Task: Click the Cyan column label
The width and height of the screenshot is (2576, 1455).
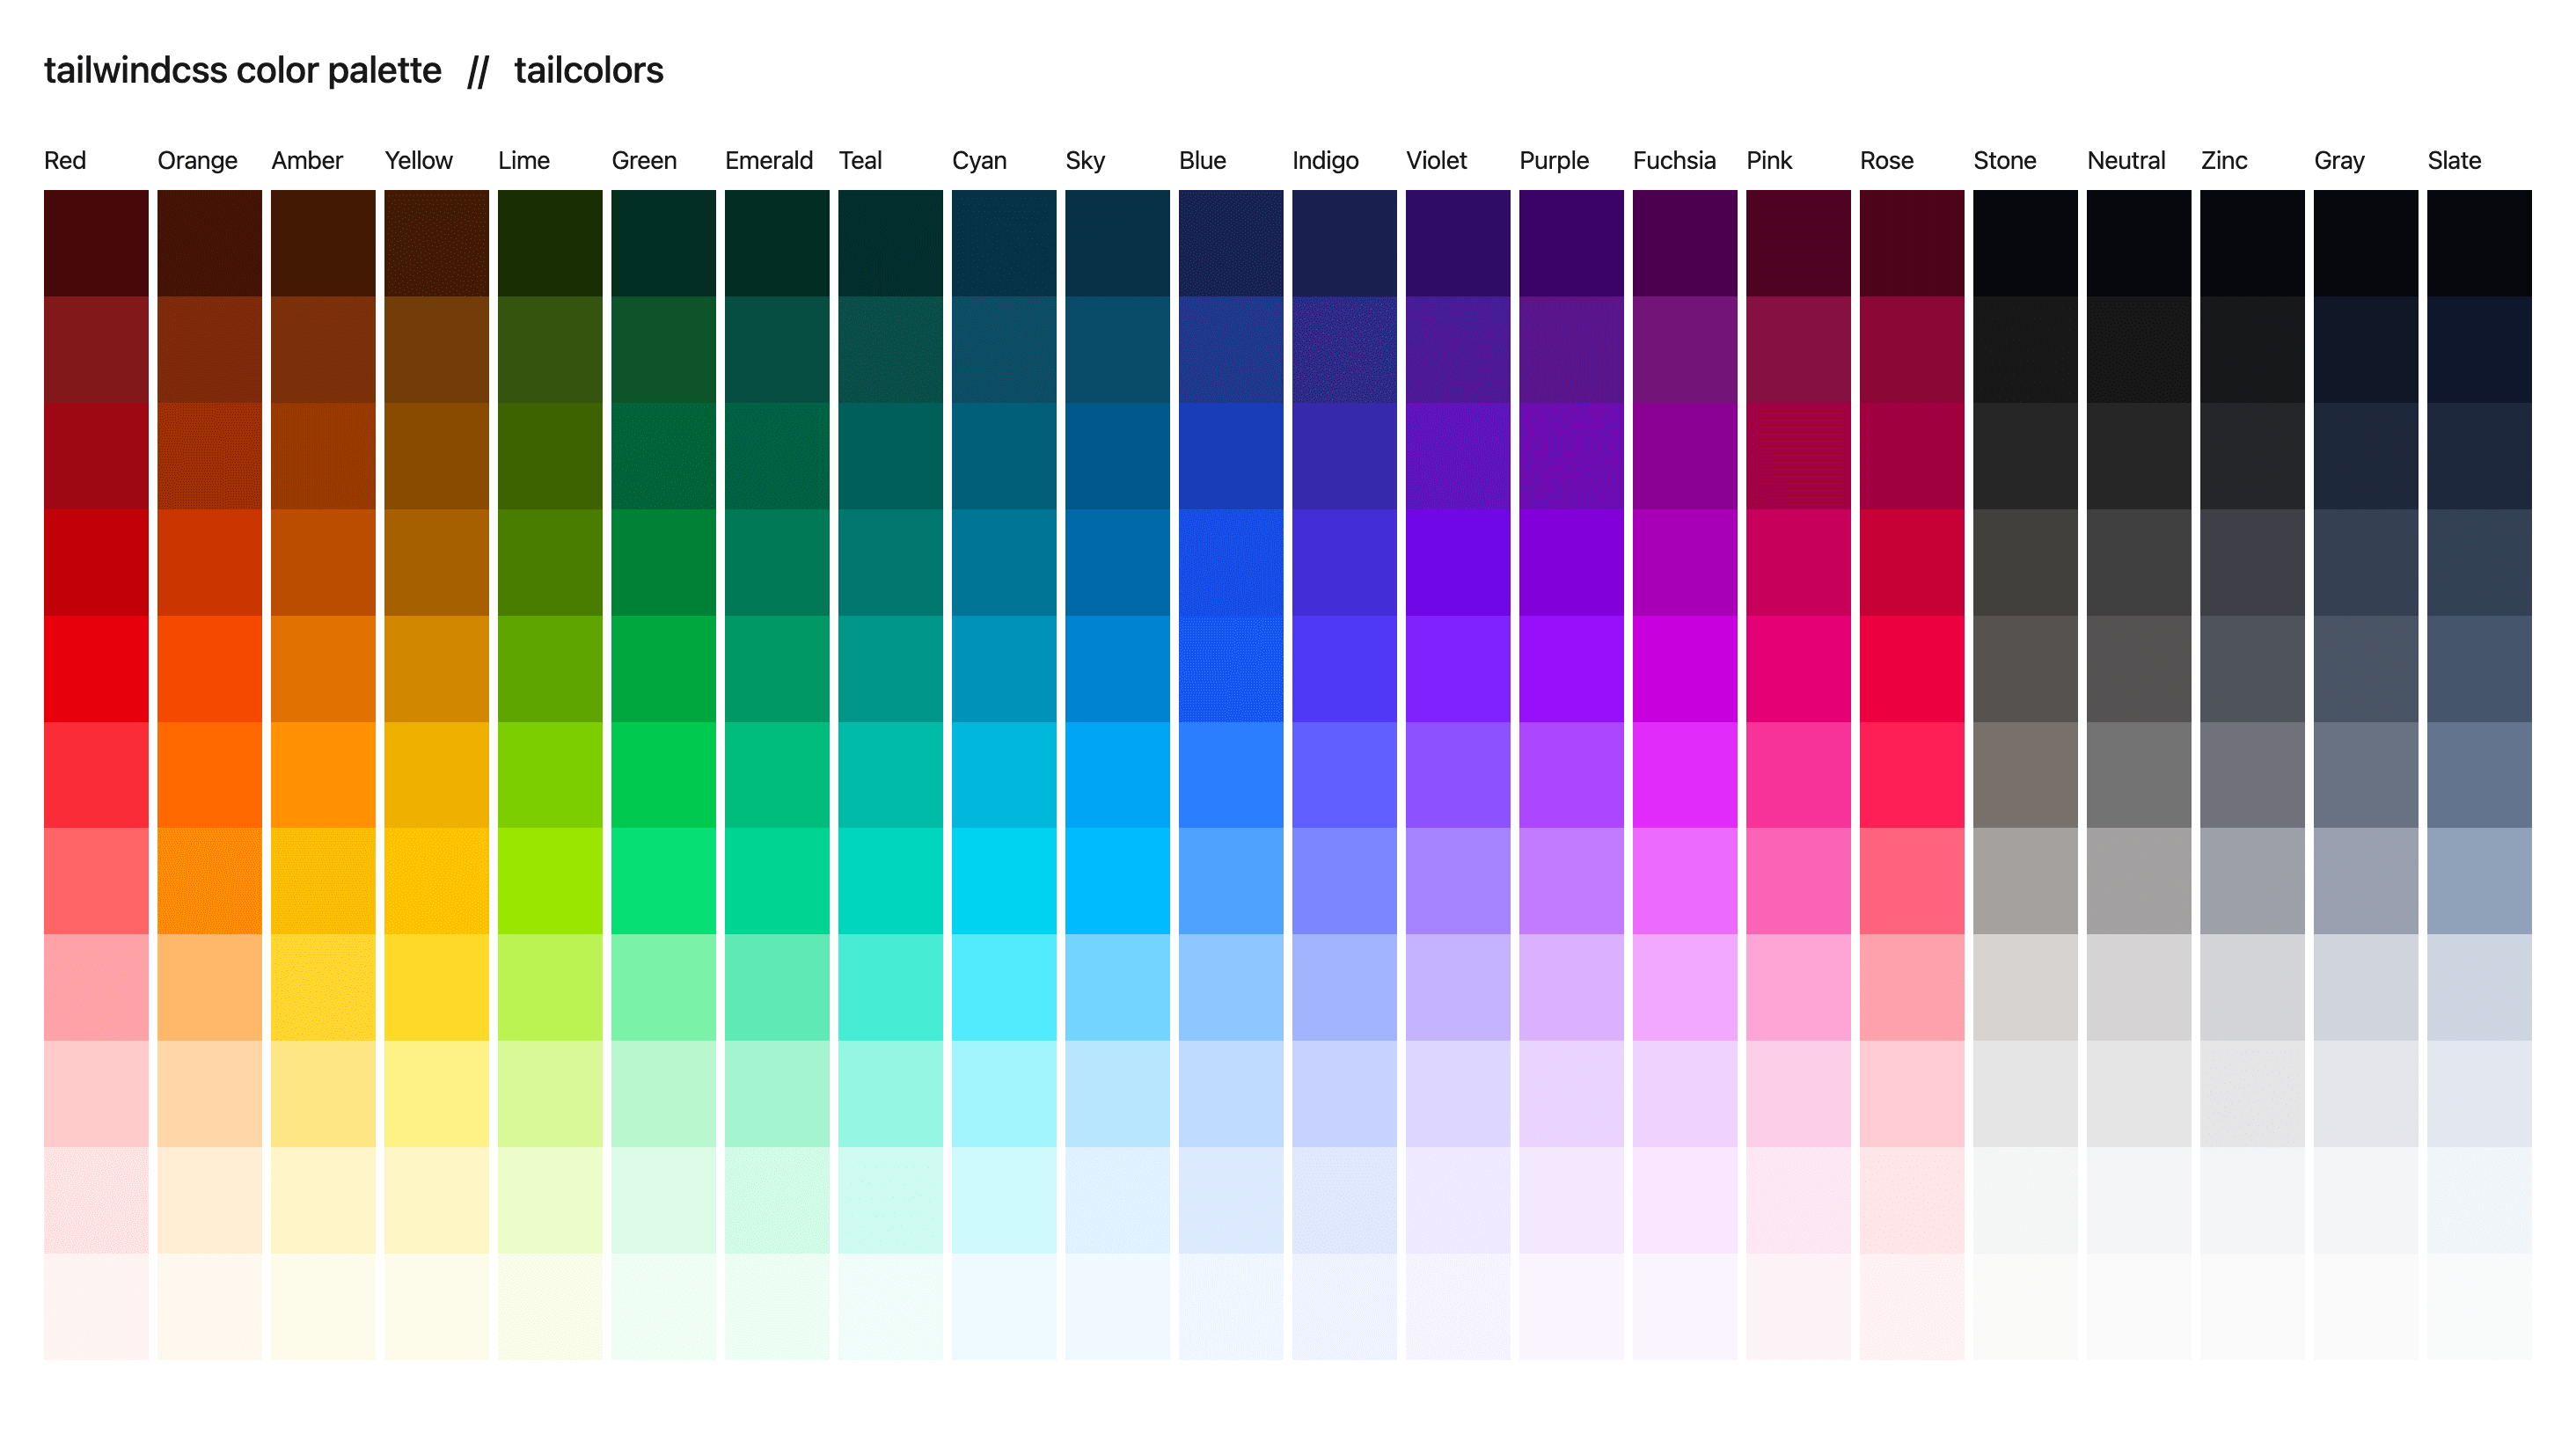Action: [x=979, y=161]
